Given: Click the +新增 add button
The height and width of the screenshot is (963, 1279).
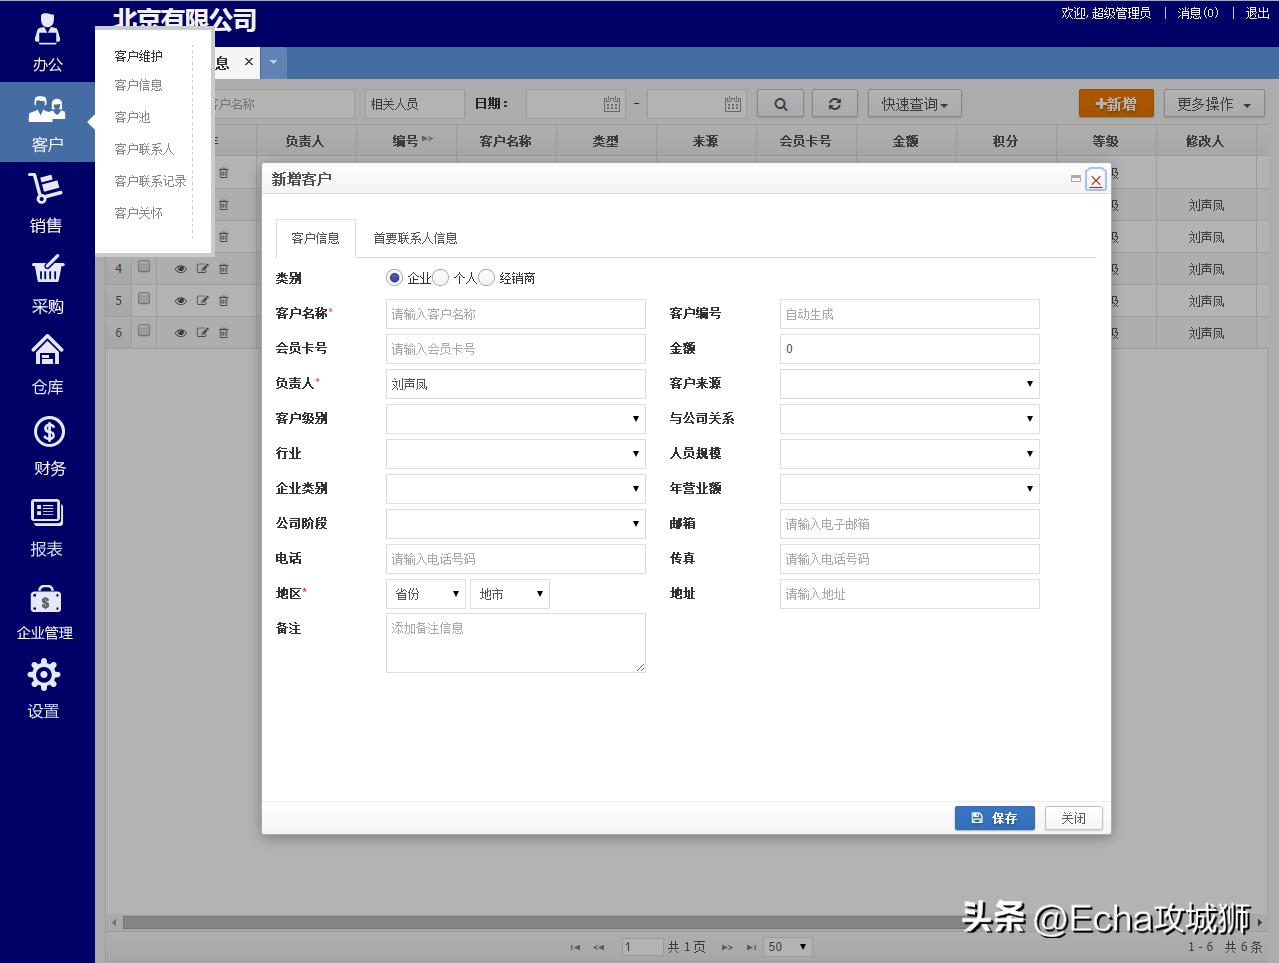Looking at the screenshot, I should click(x=1115, y=103).
